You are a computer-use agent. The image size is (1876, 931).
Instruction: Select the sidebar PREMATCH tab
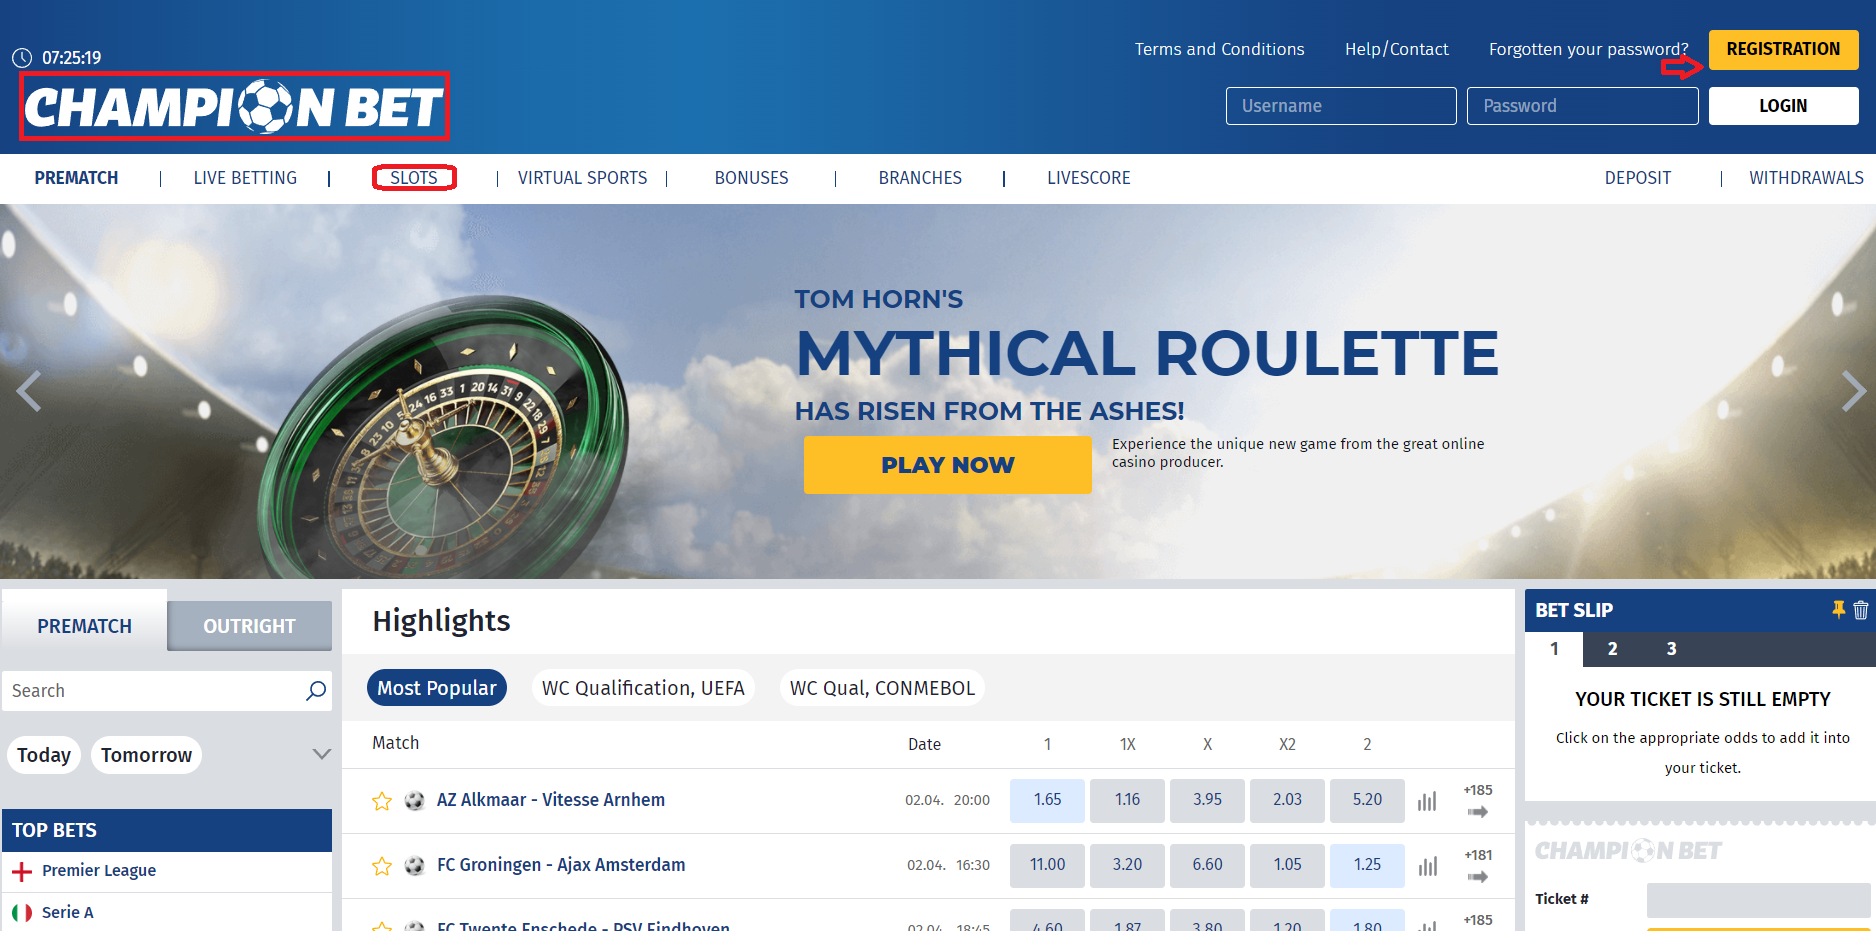point(84,626)
